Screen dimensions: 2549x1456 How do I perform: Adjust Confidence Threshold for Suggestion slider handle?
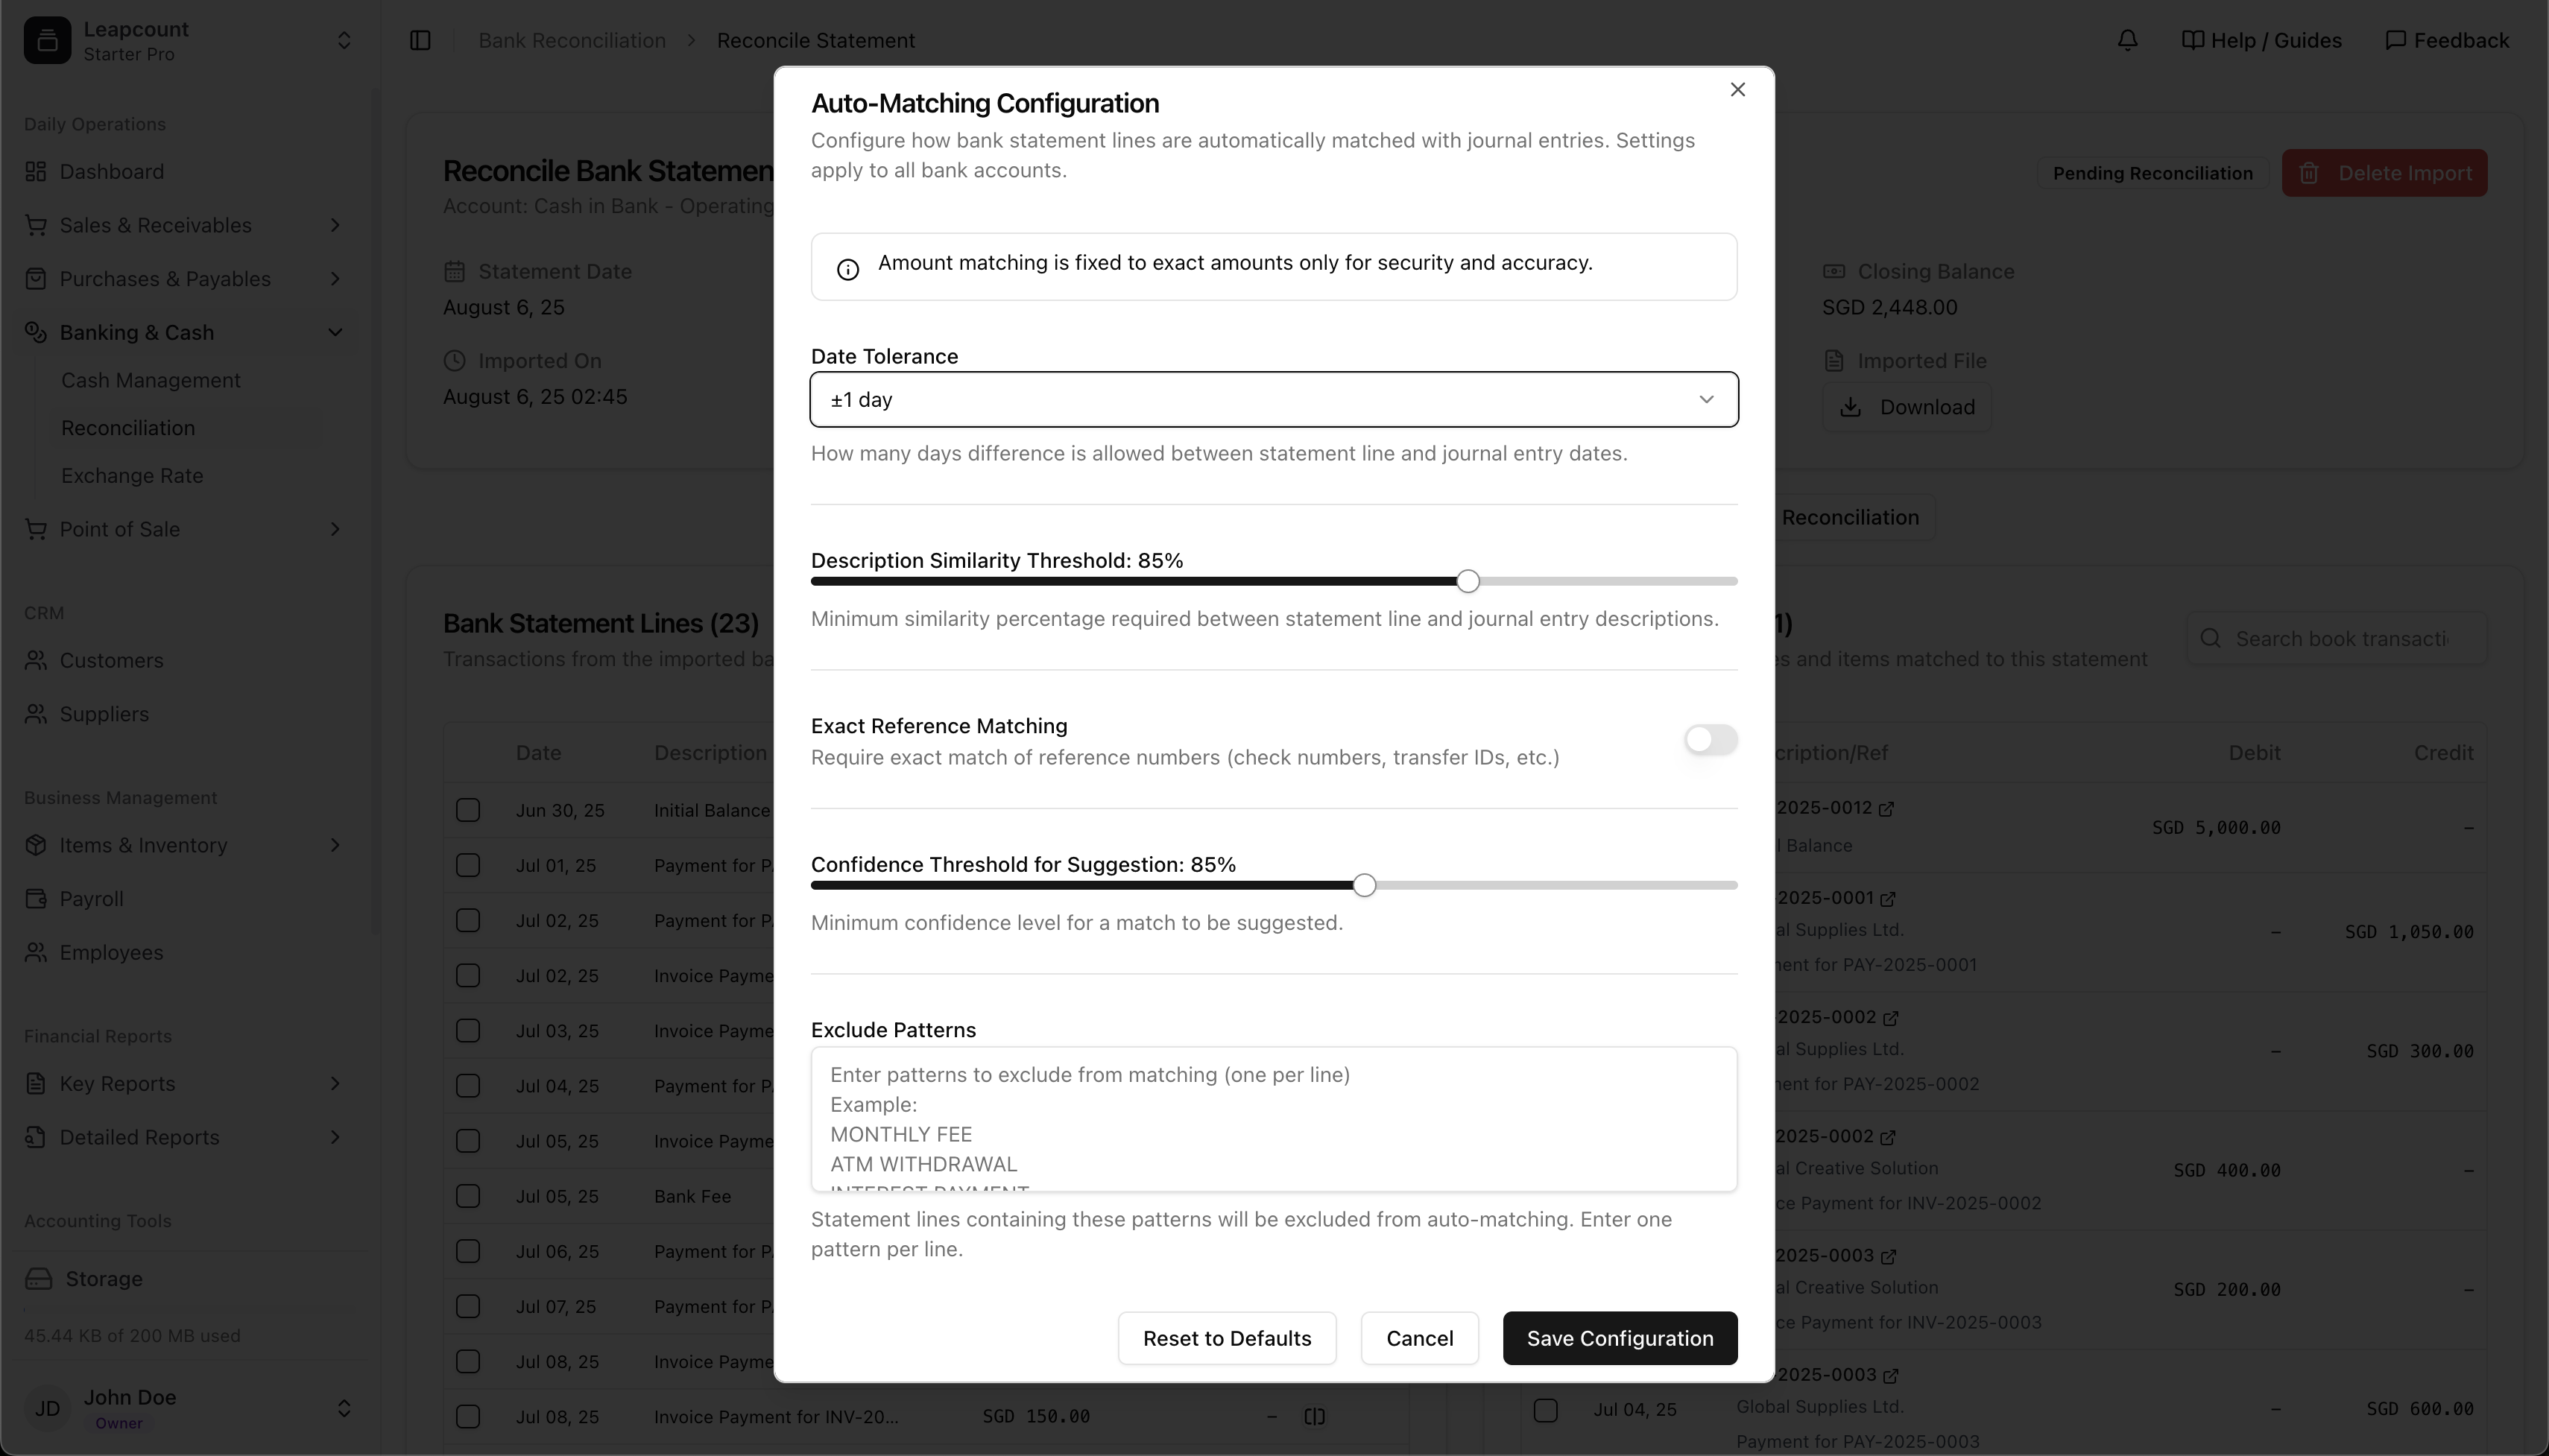[x=1364, y=885]
